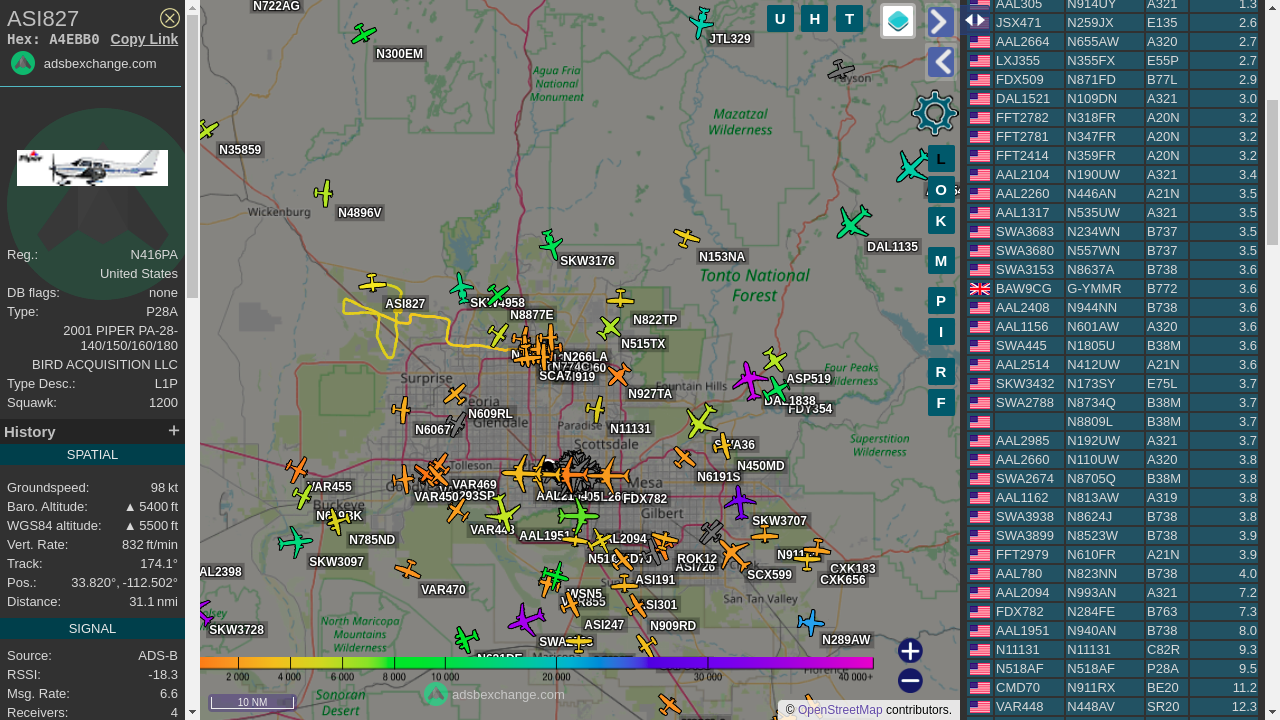Viewport: 1280px width, 720px height.
Task: Toggle the K map button
Action: 941,221
